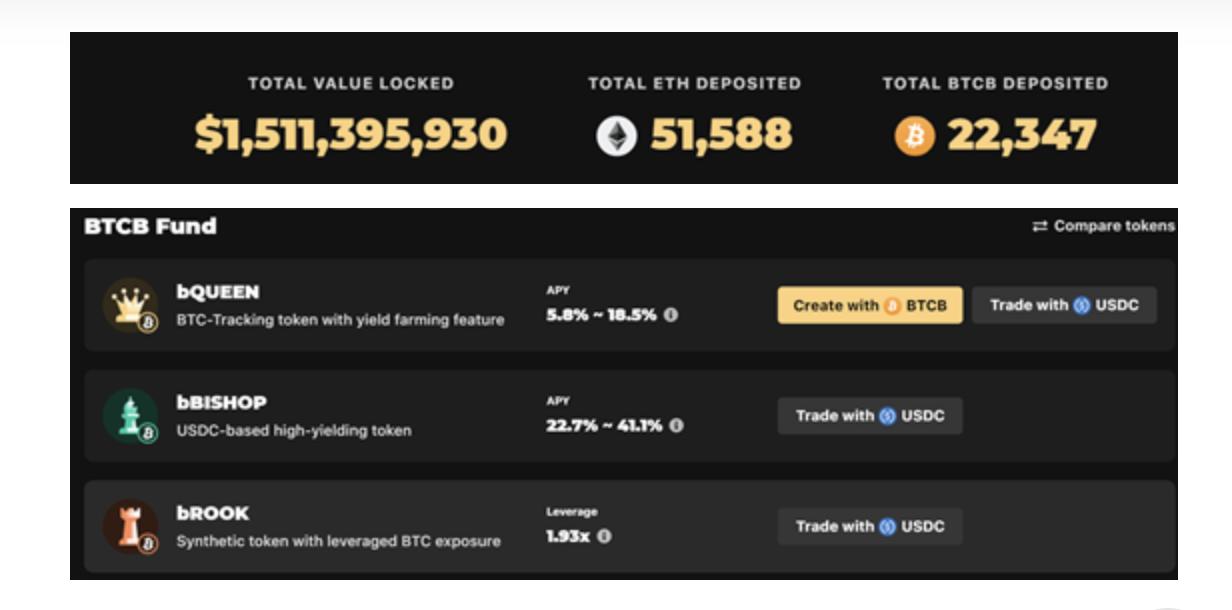Select the bQUEEN token name
Screen dimensions: 1232x610
tap(217, 292)
